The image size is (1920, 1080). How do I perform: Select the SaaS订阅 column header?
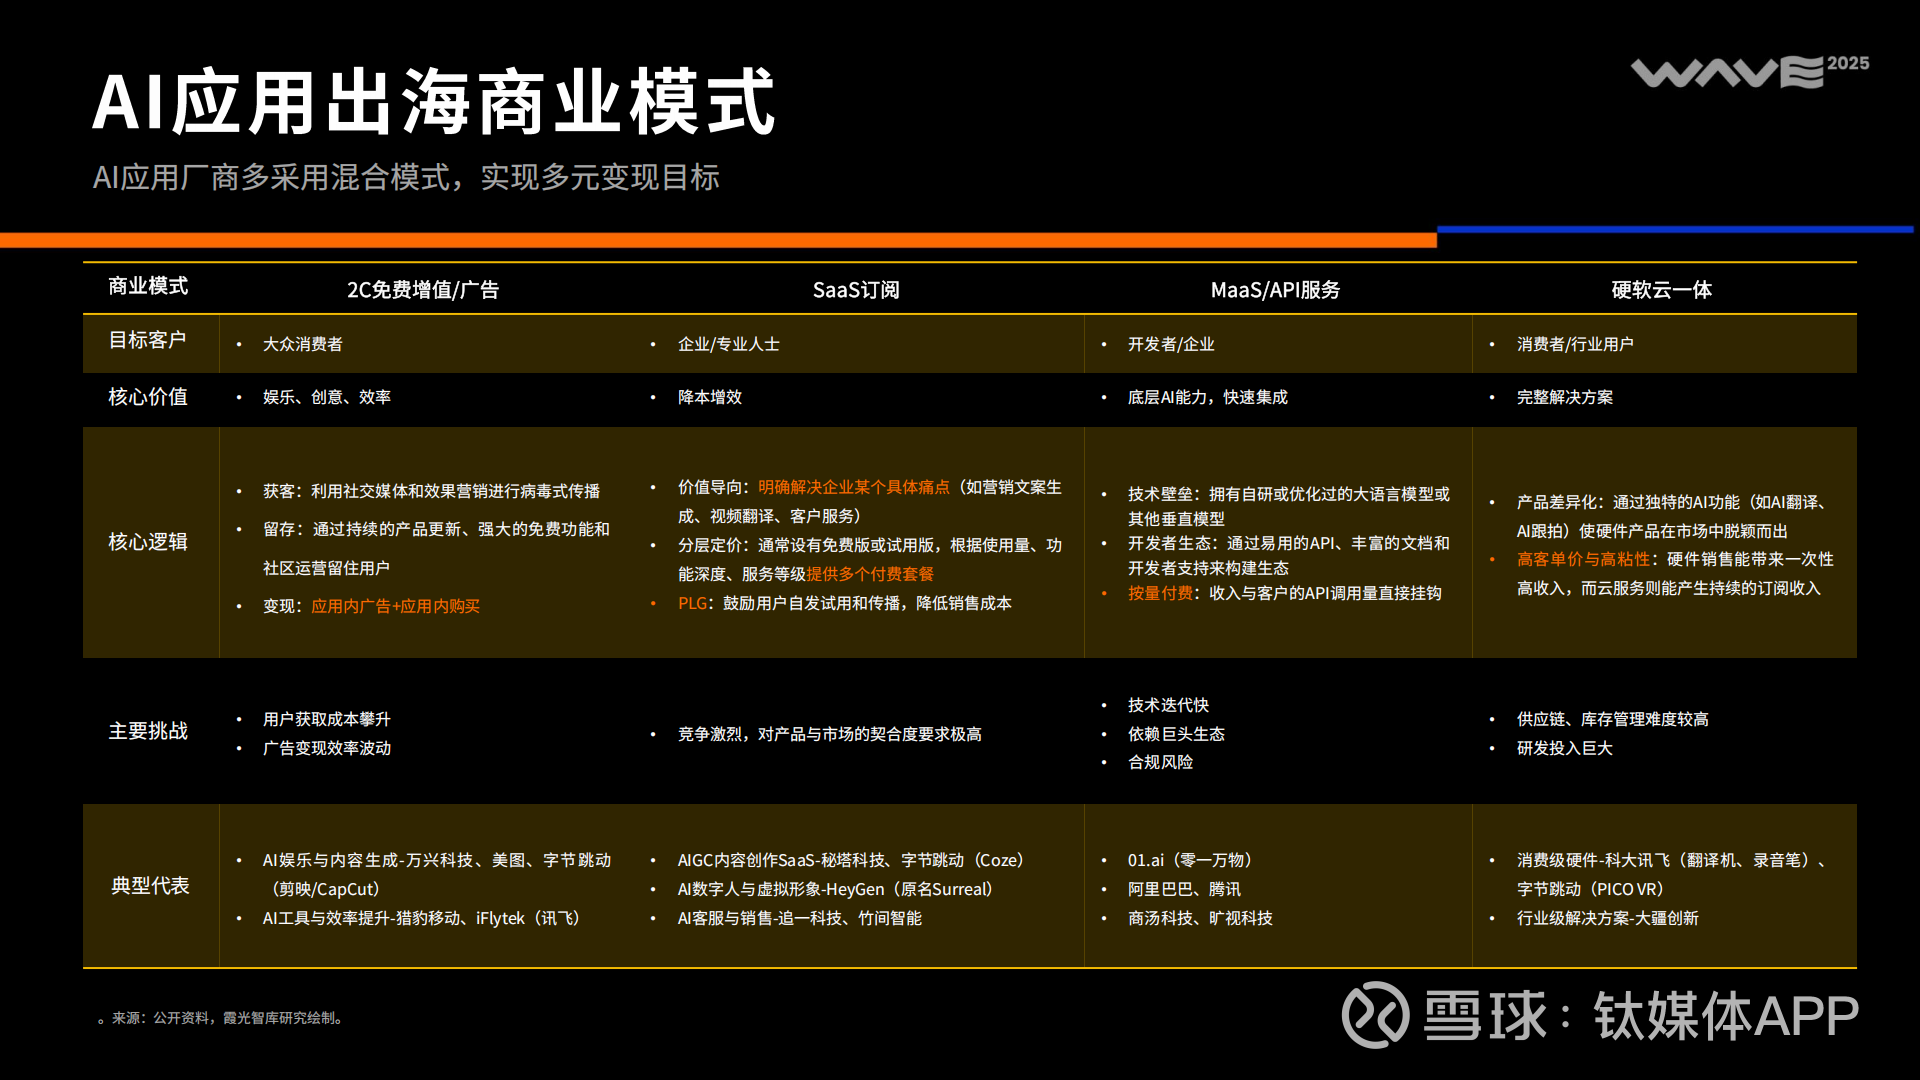coord(855,290)
